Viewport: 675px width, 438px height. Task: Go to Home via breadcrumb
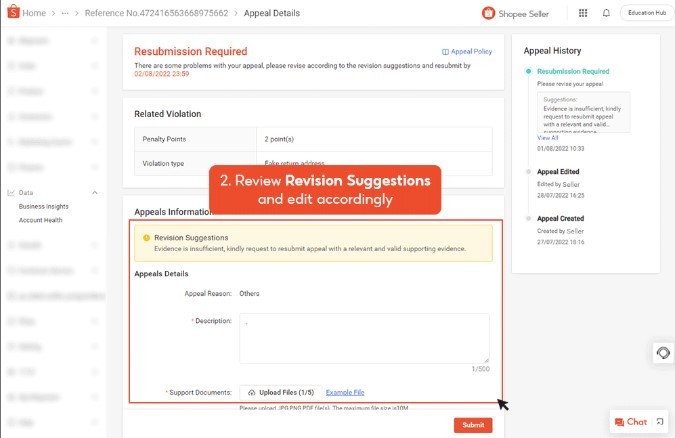click(34, 13)
